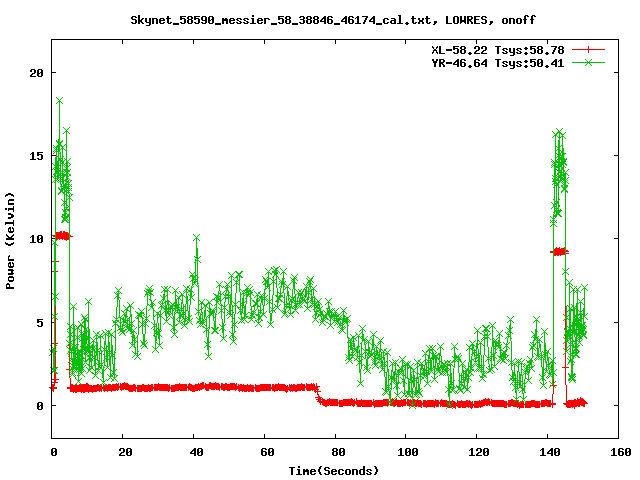This screenshot has height=480, width=640.
Task: Click the plot title Skynet_58590_messier_58 text
Action: click(x=333, y=20)
